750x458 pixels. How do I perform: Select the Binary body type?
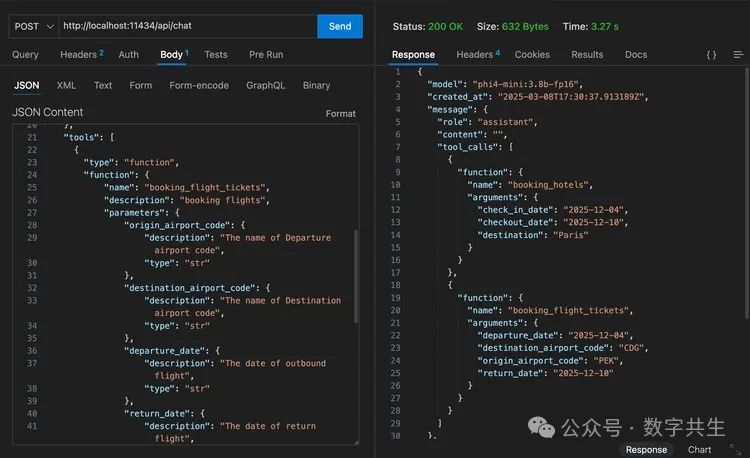316,86
